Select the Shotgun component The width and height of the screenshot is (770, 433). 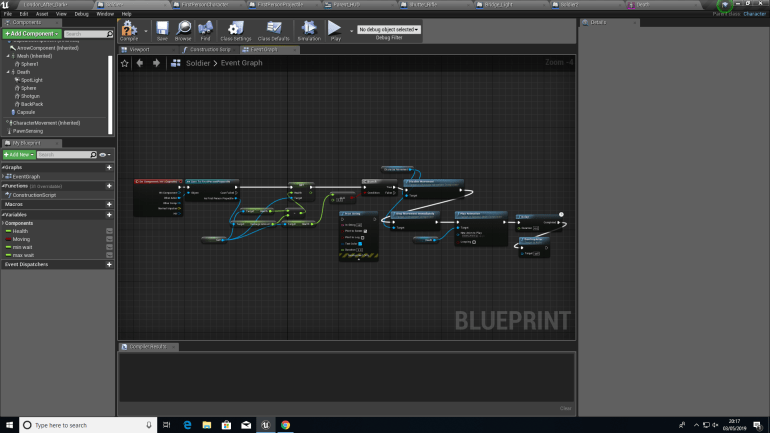click(30, 96)
